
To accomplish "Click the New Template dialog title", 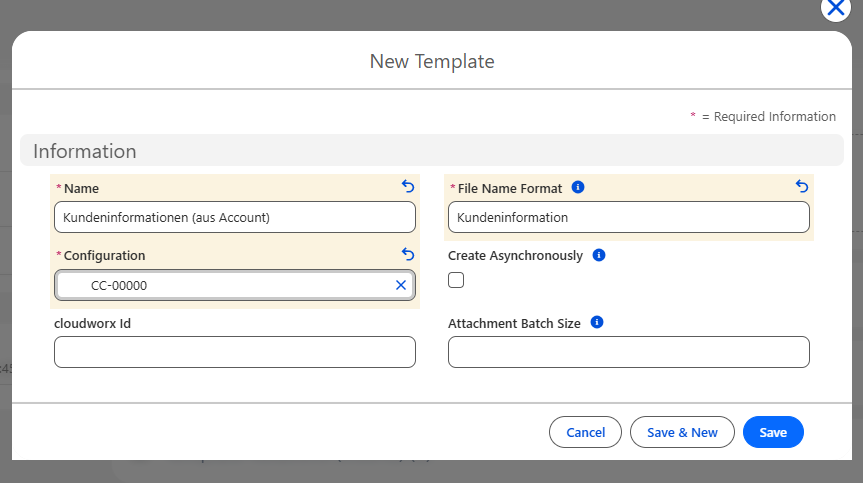I will pyautogui.click(x=432, y=61).
